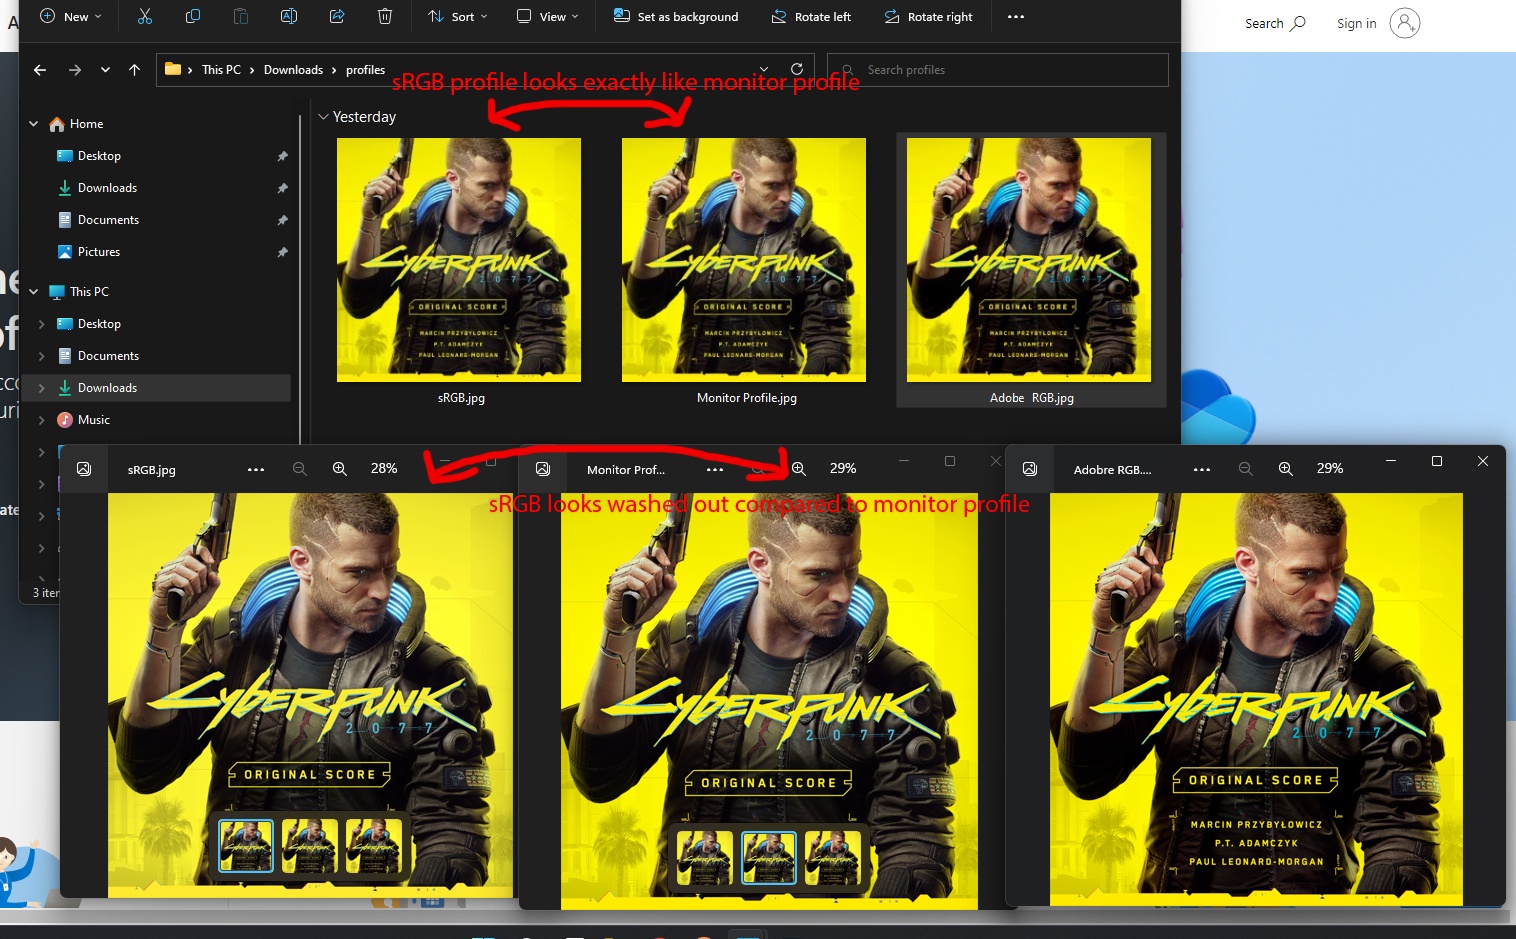The width and height of the screenshot is (1516, 939).
Task: Collapse the Yesterday group
Action: pyautogui.click(x=323, y=117)
